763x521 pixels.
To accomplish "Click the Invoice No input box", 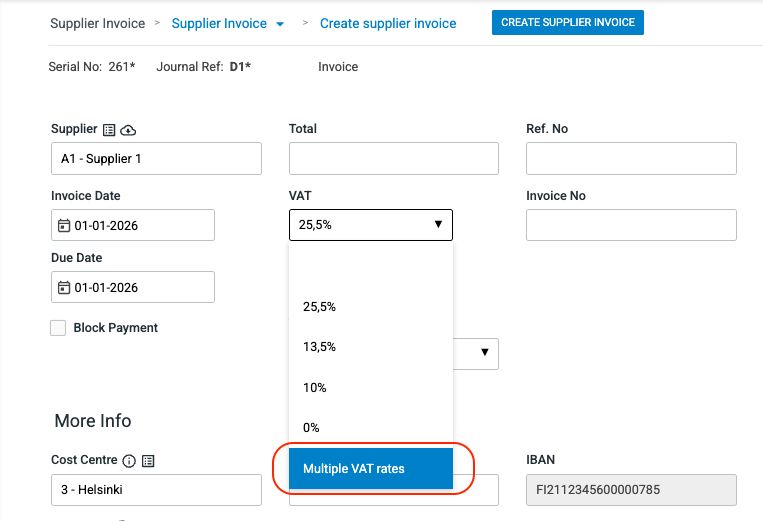I will tap(631, 225).
